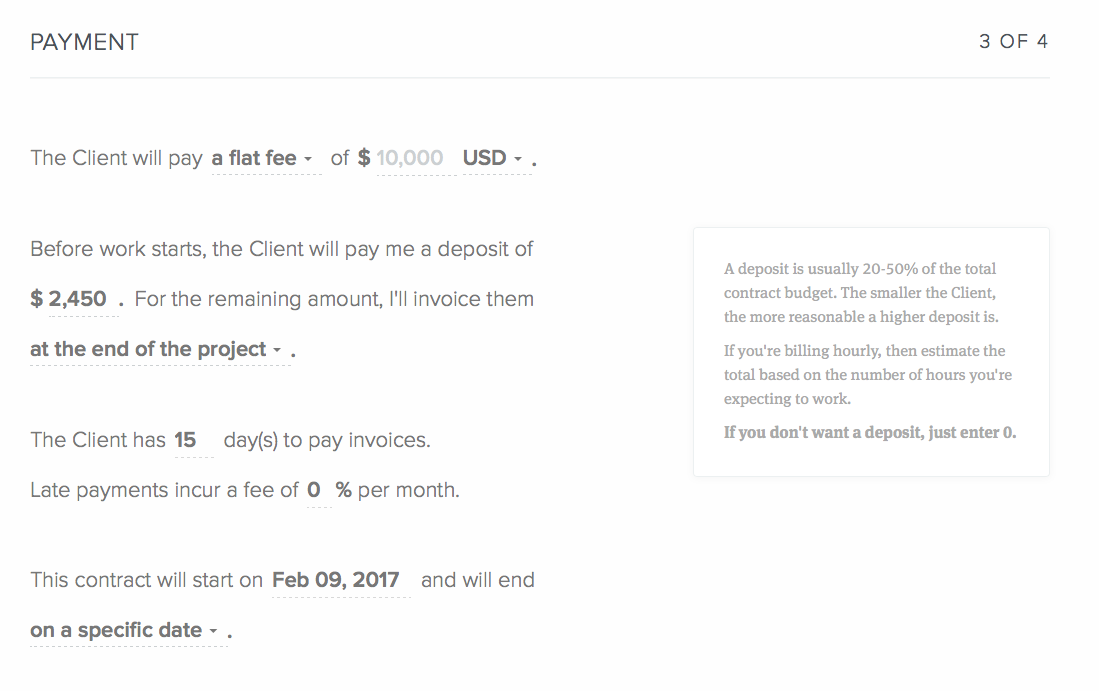The image size is (1099, 691).
Task: Click the PAYMENT section heading
Action: coord(84,42)
